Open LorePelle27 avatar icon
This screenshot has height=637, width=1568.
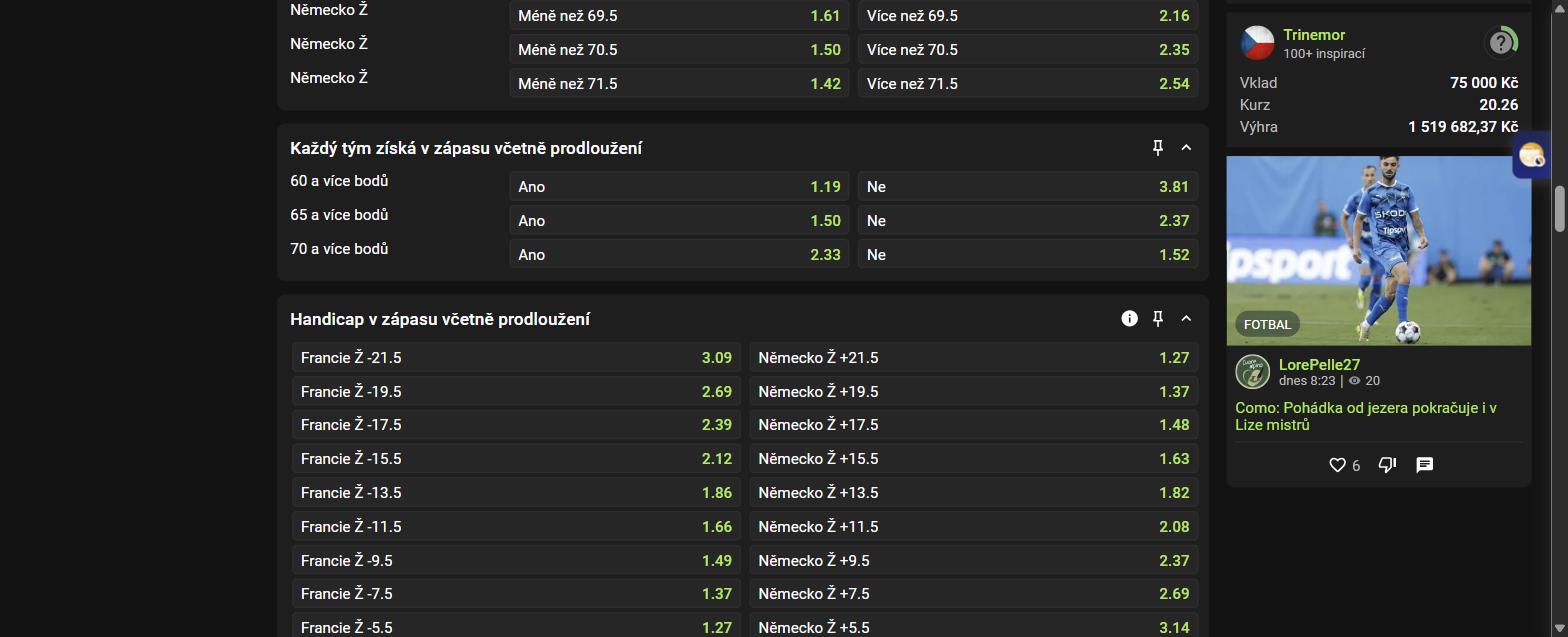[1253, 372]
